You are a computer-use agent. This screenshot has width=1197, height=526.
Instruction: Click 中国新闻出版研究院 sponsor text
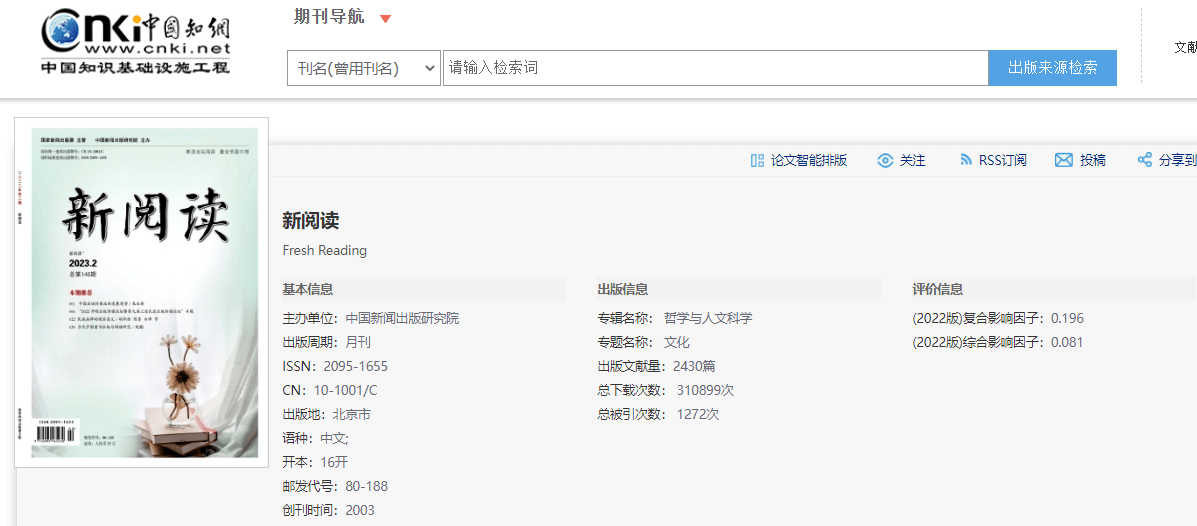[x=402, y=318]
